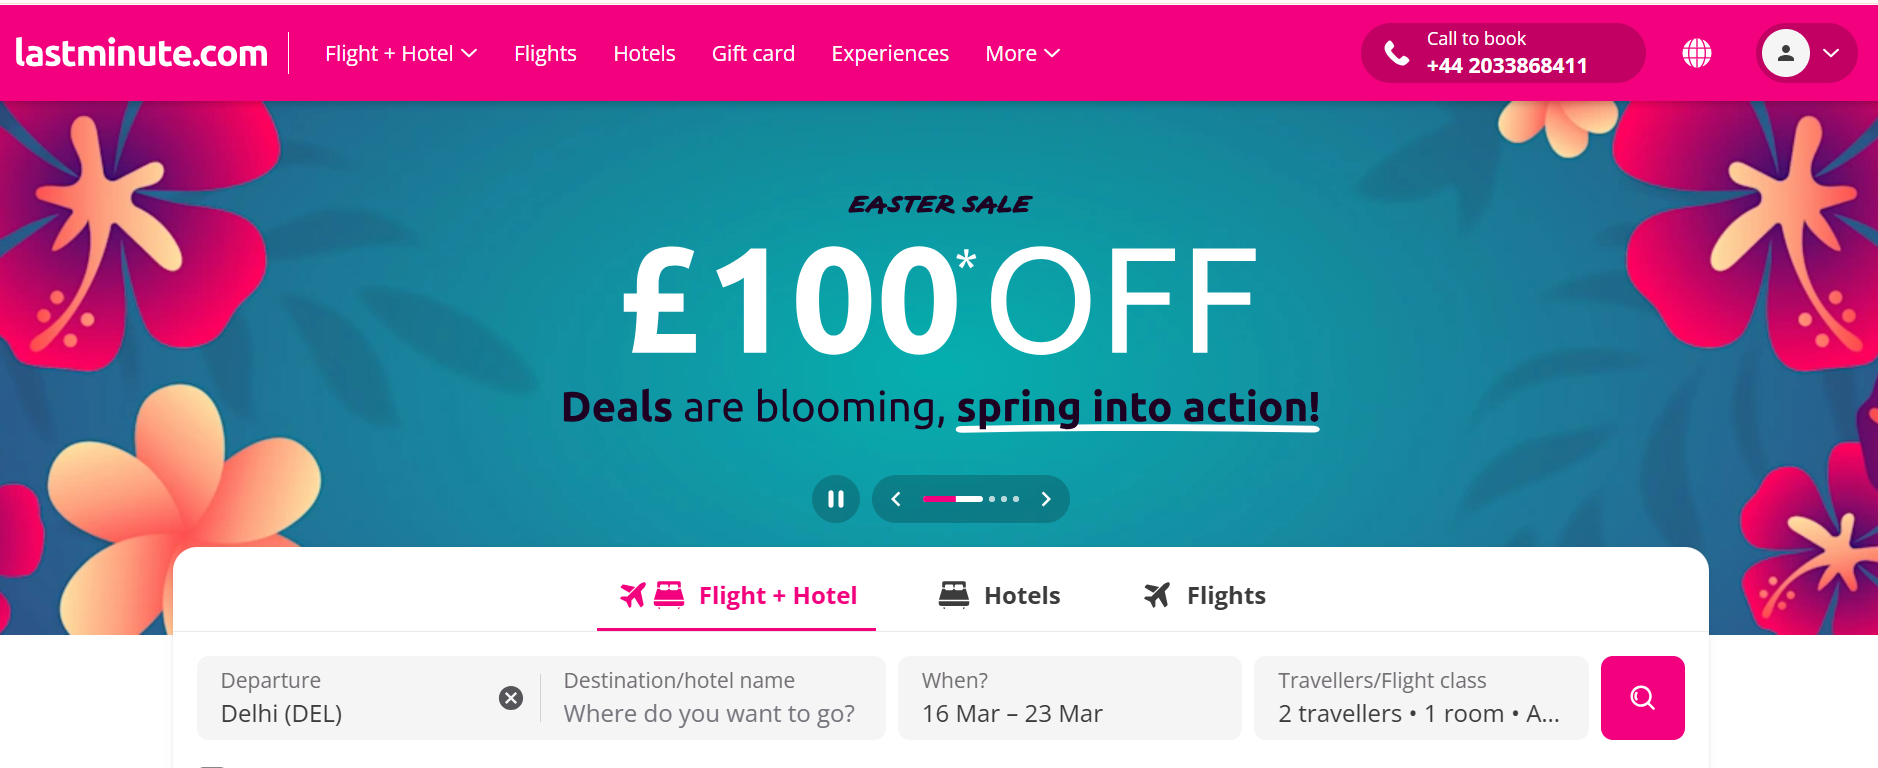Open Travellers/Flight class selector
1878x768 pixels.
point(1420,698)
